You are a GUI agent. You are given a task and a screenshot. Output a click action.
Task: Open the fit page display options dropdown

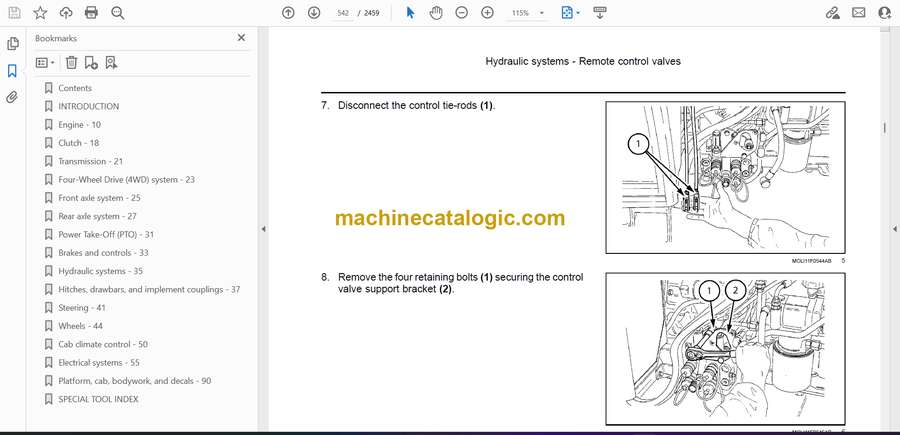coord(571,13)
